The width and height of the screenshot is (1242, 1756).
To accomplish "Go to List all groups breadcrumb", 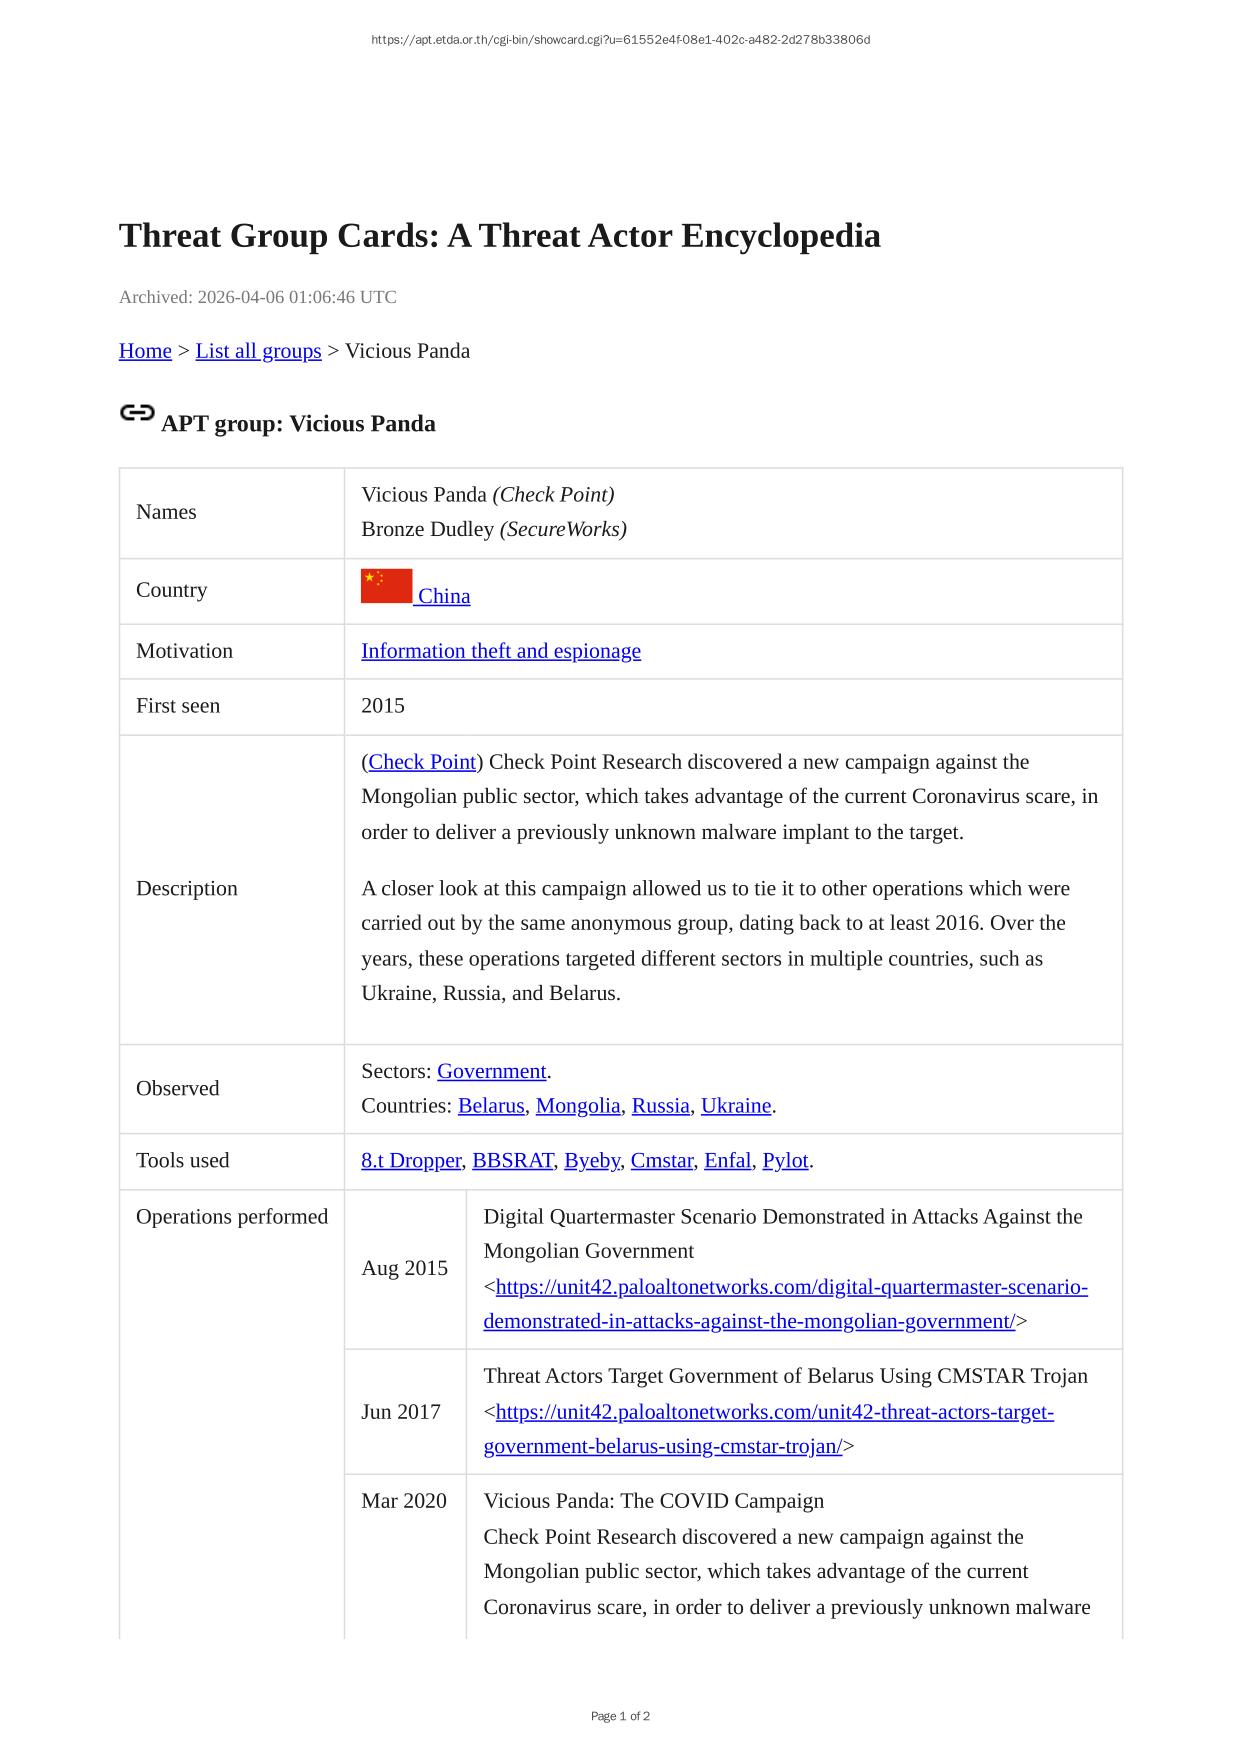I will click(258, 351).
